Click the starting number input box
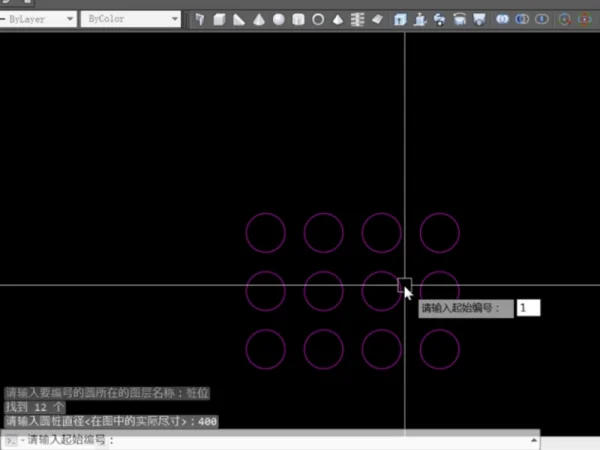The image size is (600, 450). pos(528,308)
